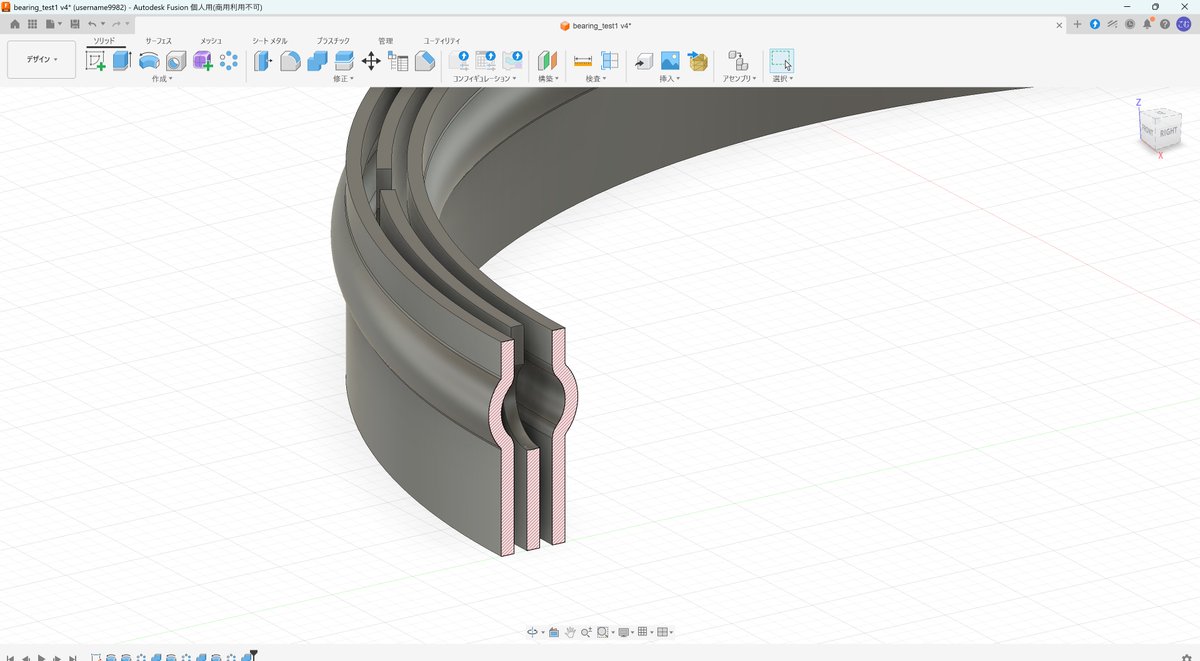Click the Offset Plane construct icon
The height and width of the screenshot is (661, 1200).
(547, 61)
